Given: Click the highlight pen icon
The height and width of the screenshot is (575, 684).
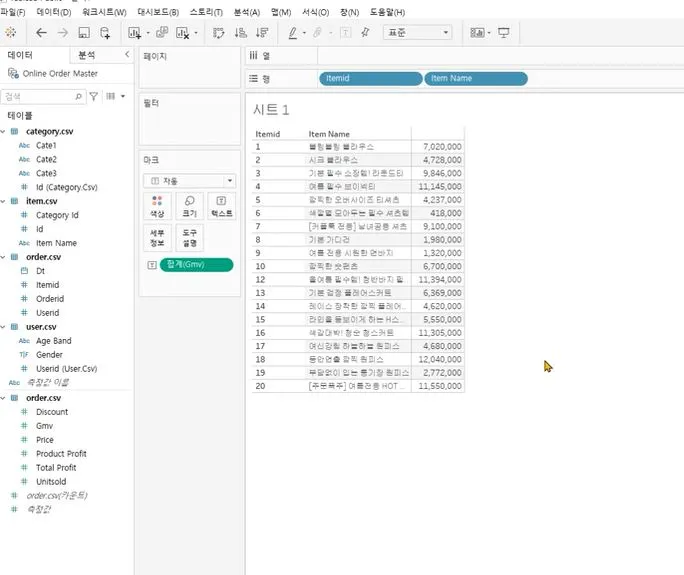Looking at the screenshot, I should tap(293, 33).
